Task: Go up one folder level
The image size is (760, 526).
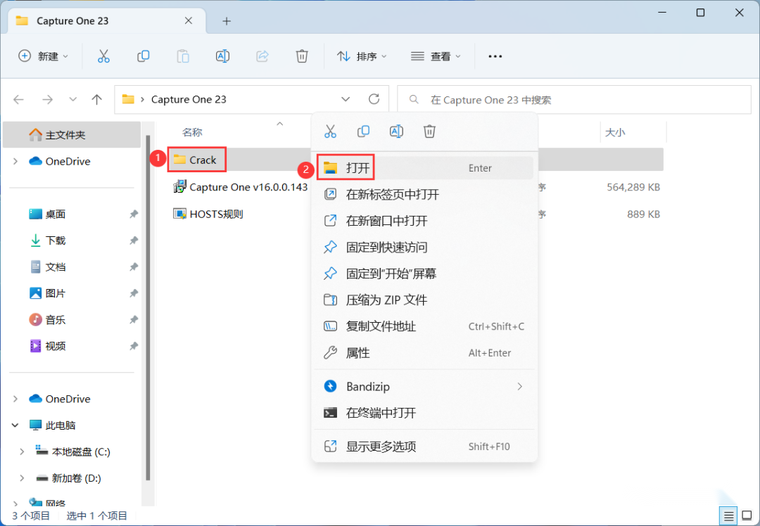Action: [x=97, y=99]
